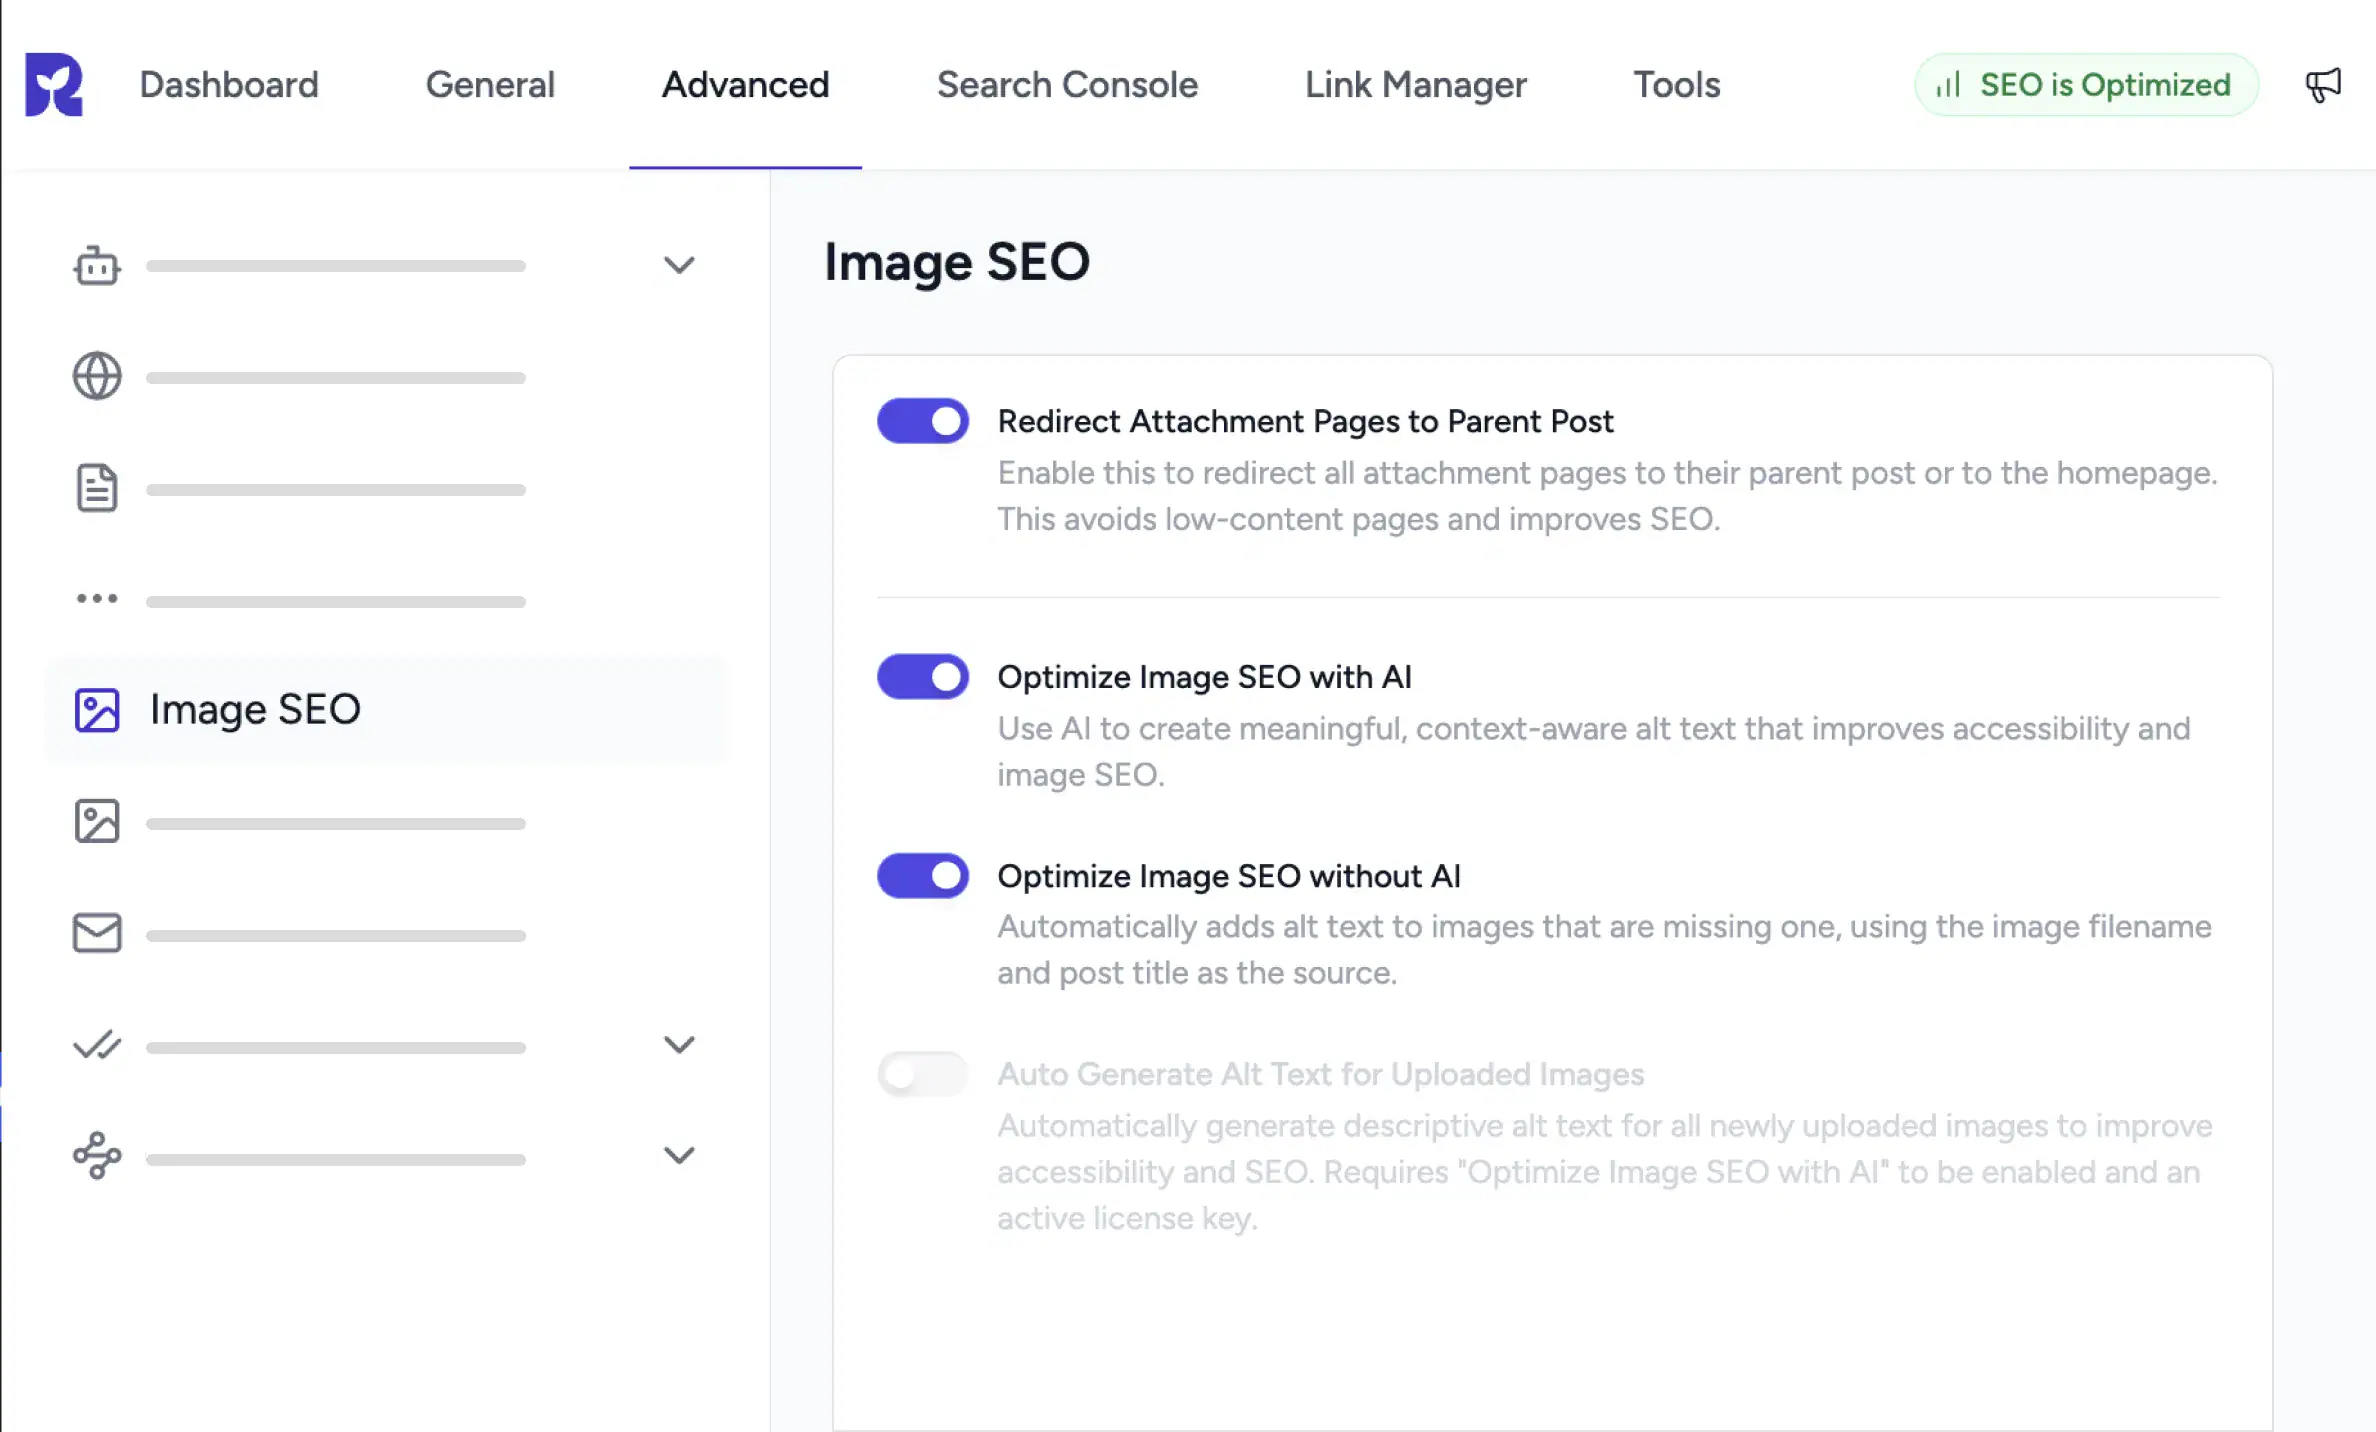Open the megaphone announcements icon

tap(2323, 85)
